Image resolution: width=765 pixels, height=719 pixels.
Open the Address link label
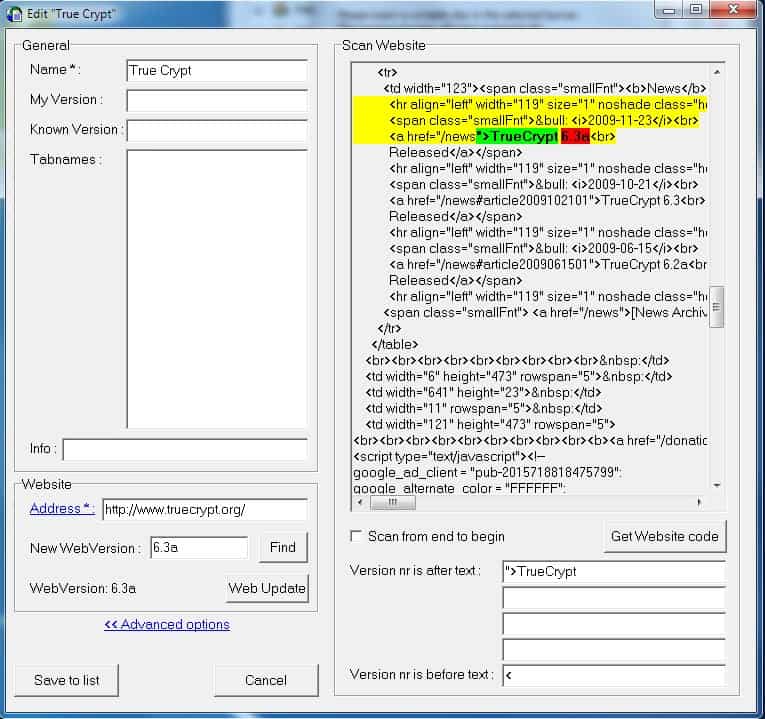tap(62, 509)
